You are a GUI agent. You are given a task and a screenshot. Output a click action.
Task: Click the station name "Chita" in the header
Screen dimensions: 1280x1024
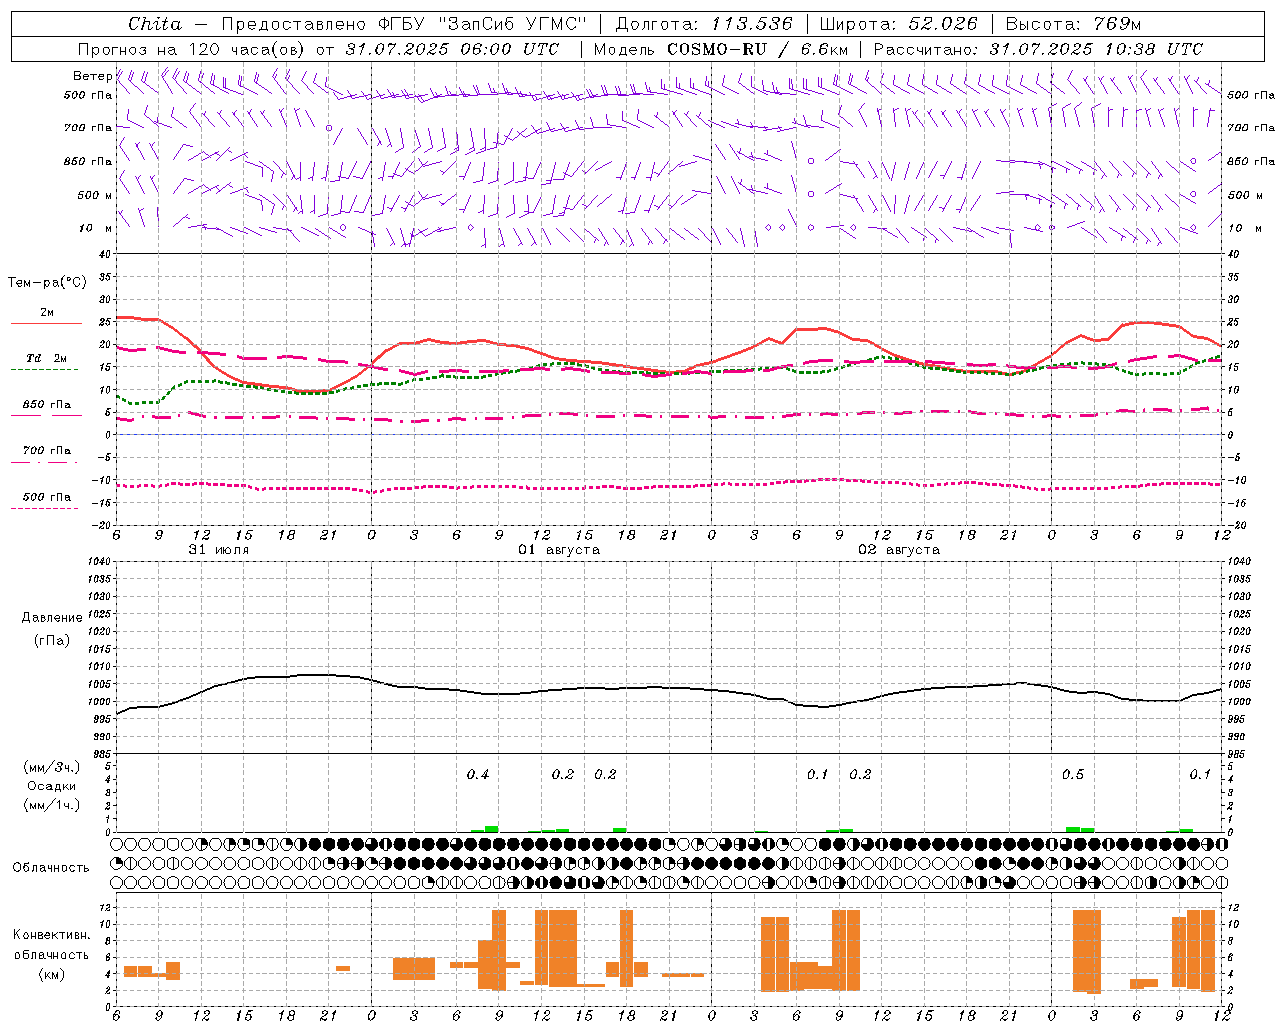point(155,24)
